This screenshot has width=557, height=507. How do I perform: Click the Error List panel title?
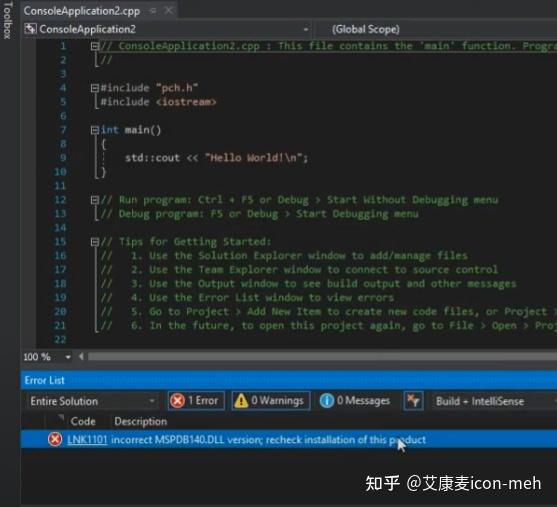coord(44,381)
